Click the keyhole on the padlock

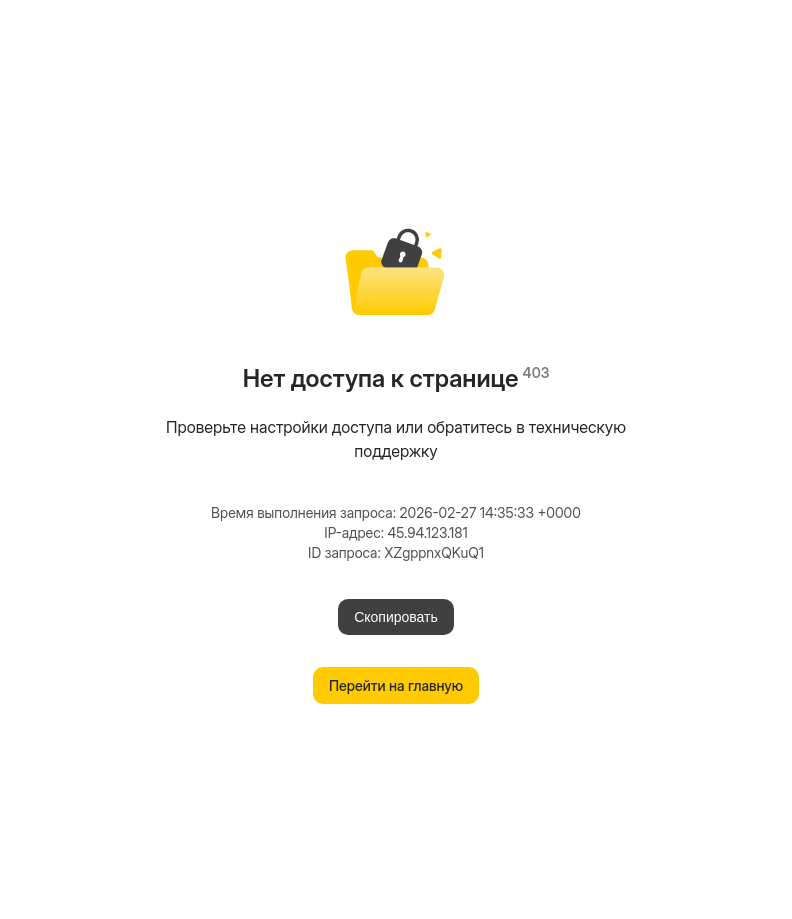coord(402,256)
